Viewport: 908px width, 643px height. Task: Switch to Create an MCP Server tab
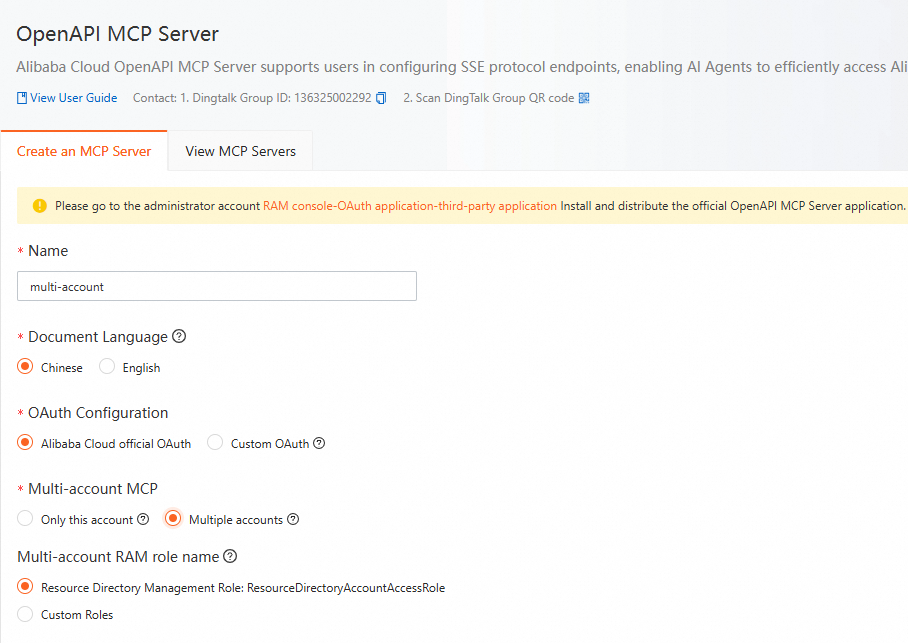click(x=84, y=151)
